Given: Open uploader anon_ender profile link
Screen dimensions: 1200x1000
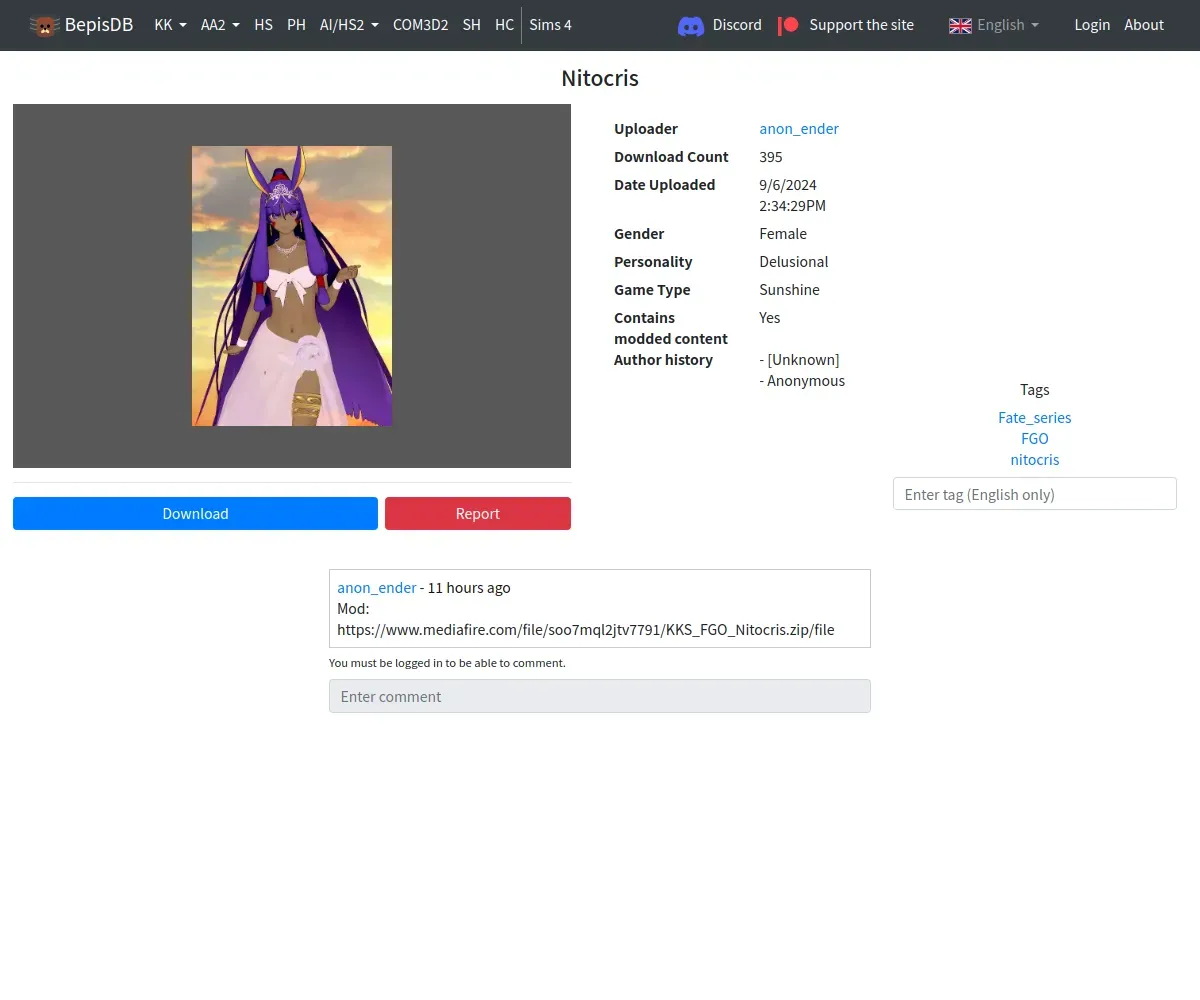Looking at the screenshot, I should tap(799, 129).
